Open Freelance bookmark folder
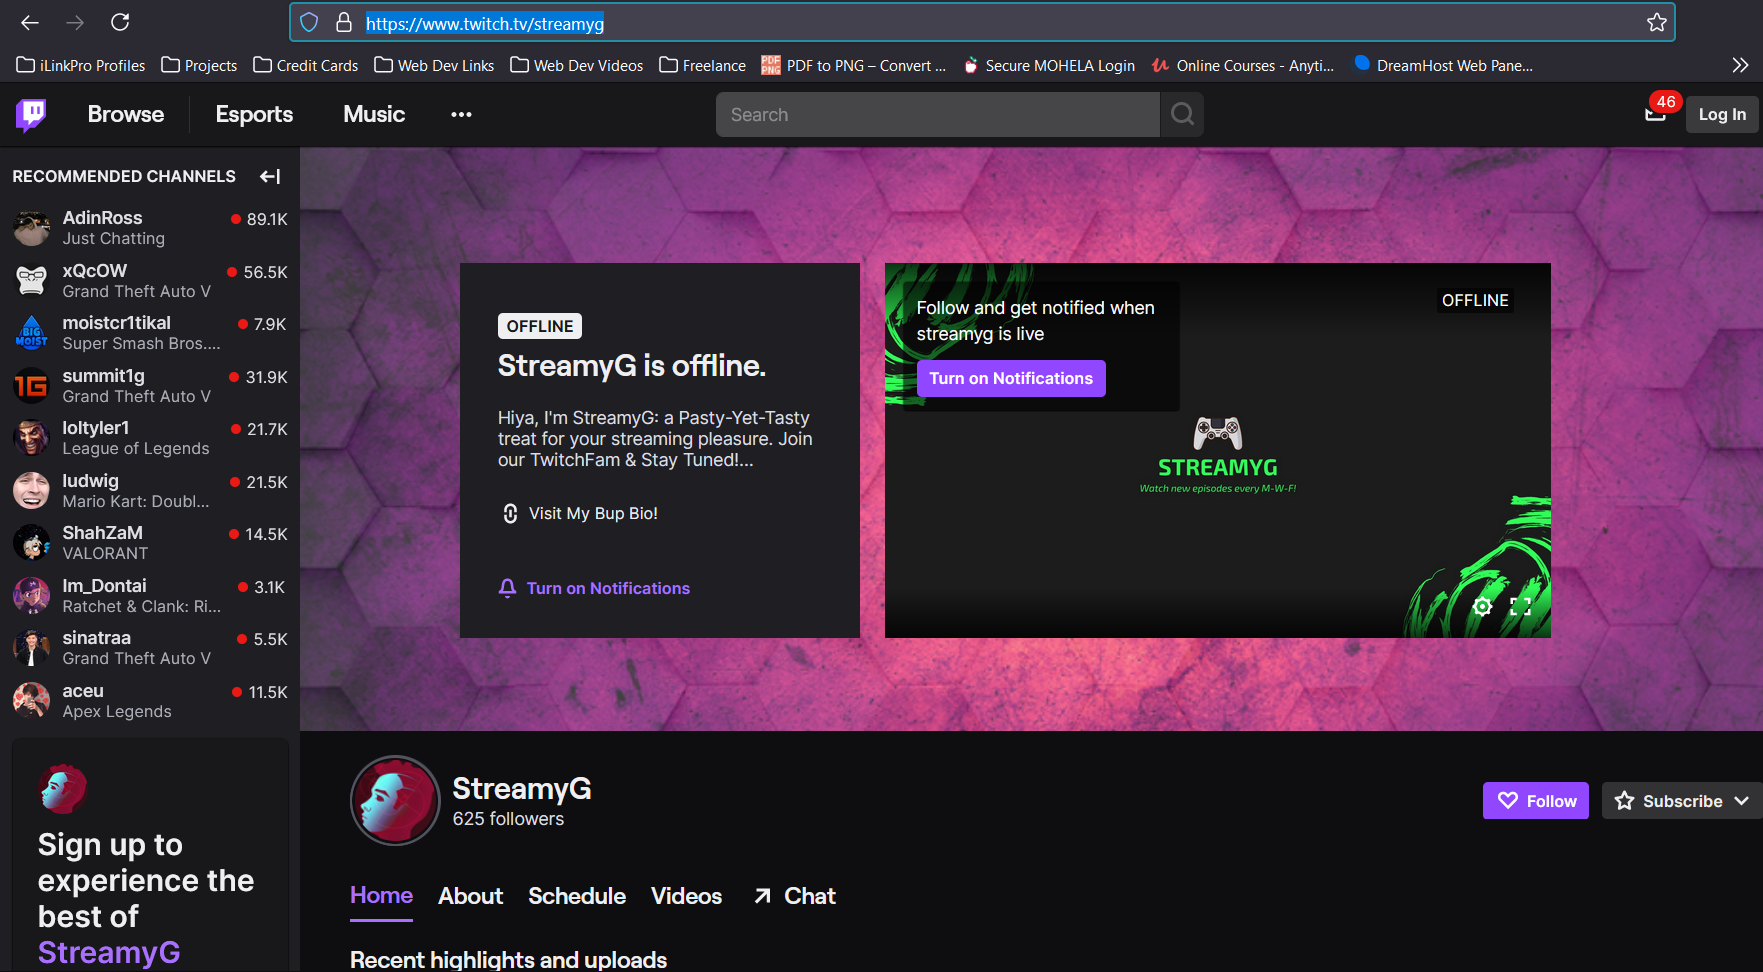 click(x=702, y=65)
